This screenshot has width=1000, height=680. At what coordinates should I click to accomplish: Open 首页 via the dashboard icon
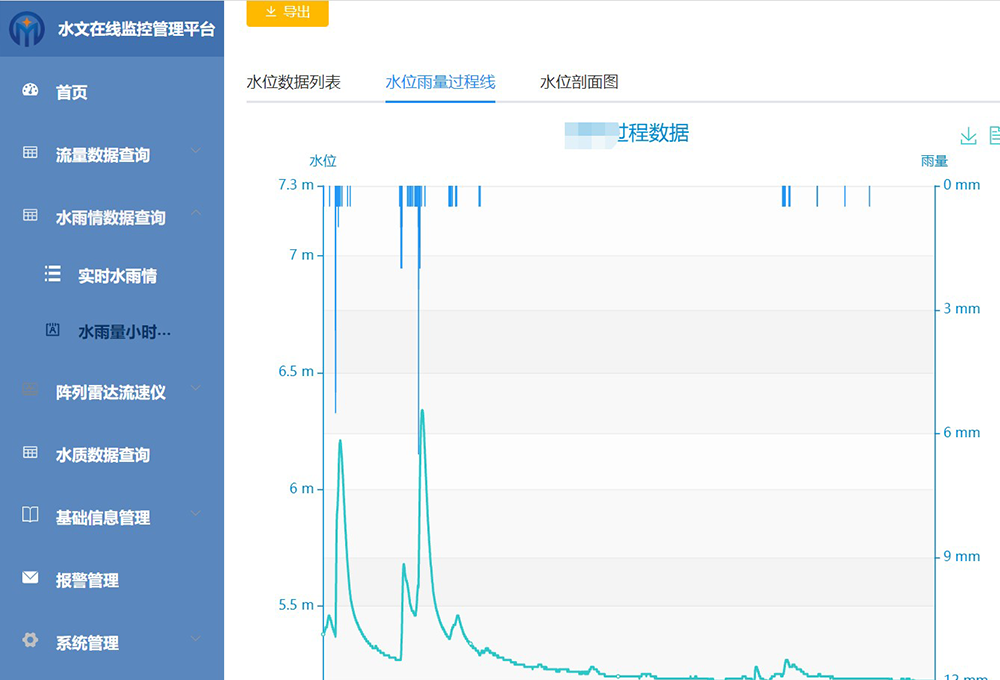pyautogui.click(x=30, y=91)
